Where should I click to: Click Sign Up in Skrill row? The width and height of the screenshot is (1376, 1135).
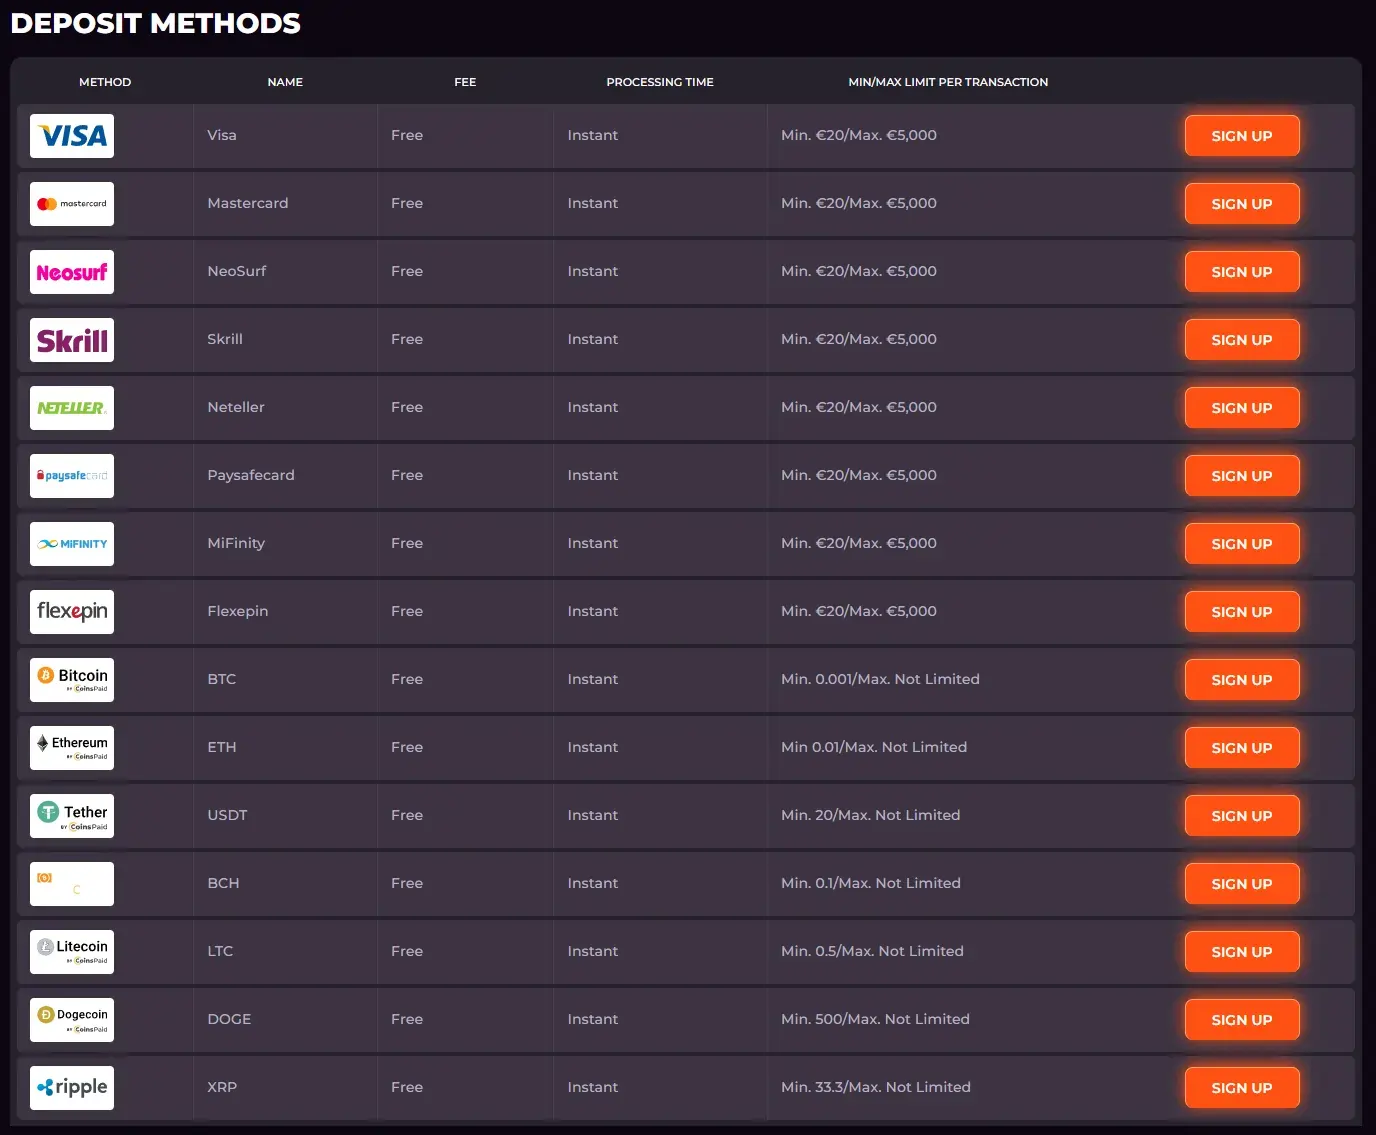1242,340
